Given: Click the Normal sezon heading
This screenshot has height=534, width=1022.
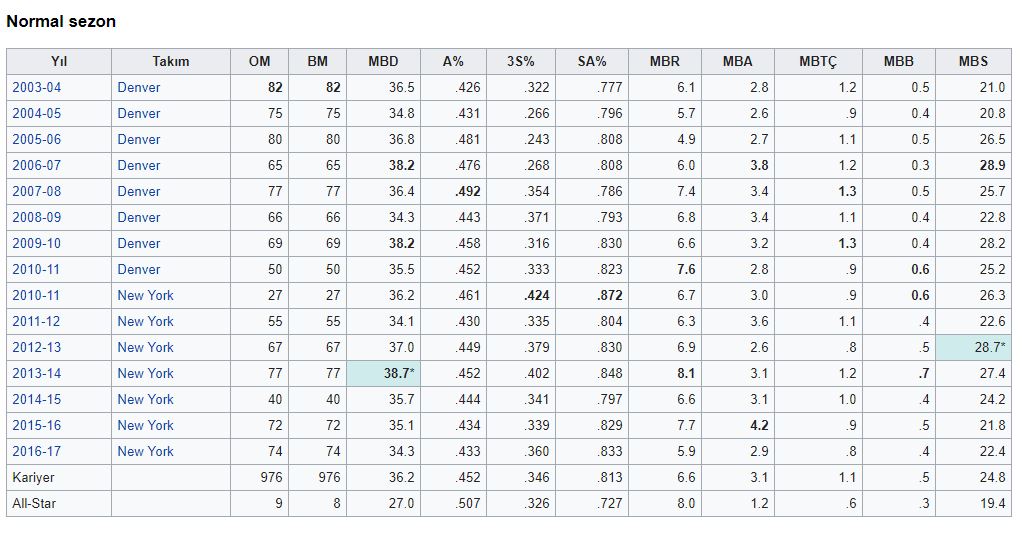Looking at the screenshot, I should [61, 21].
